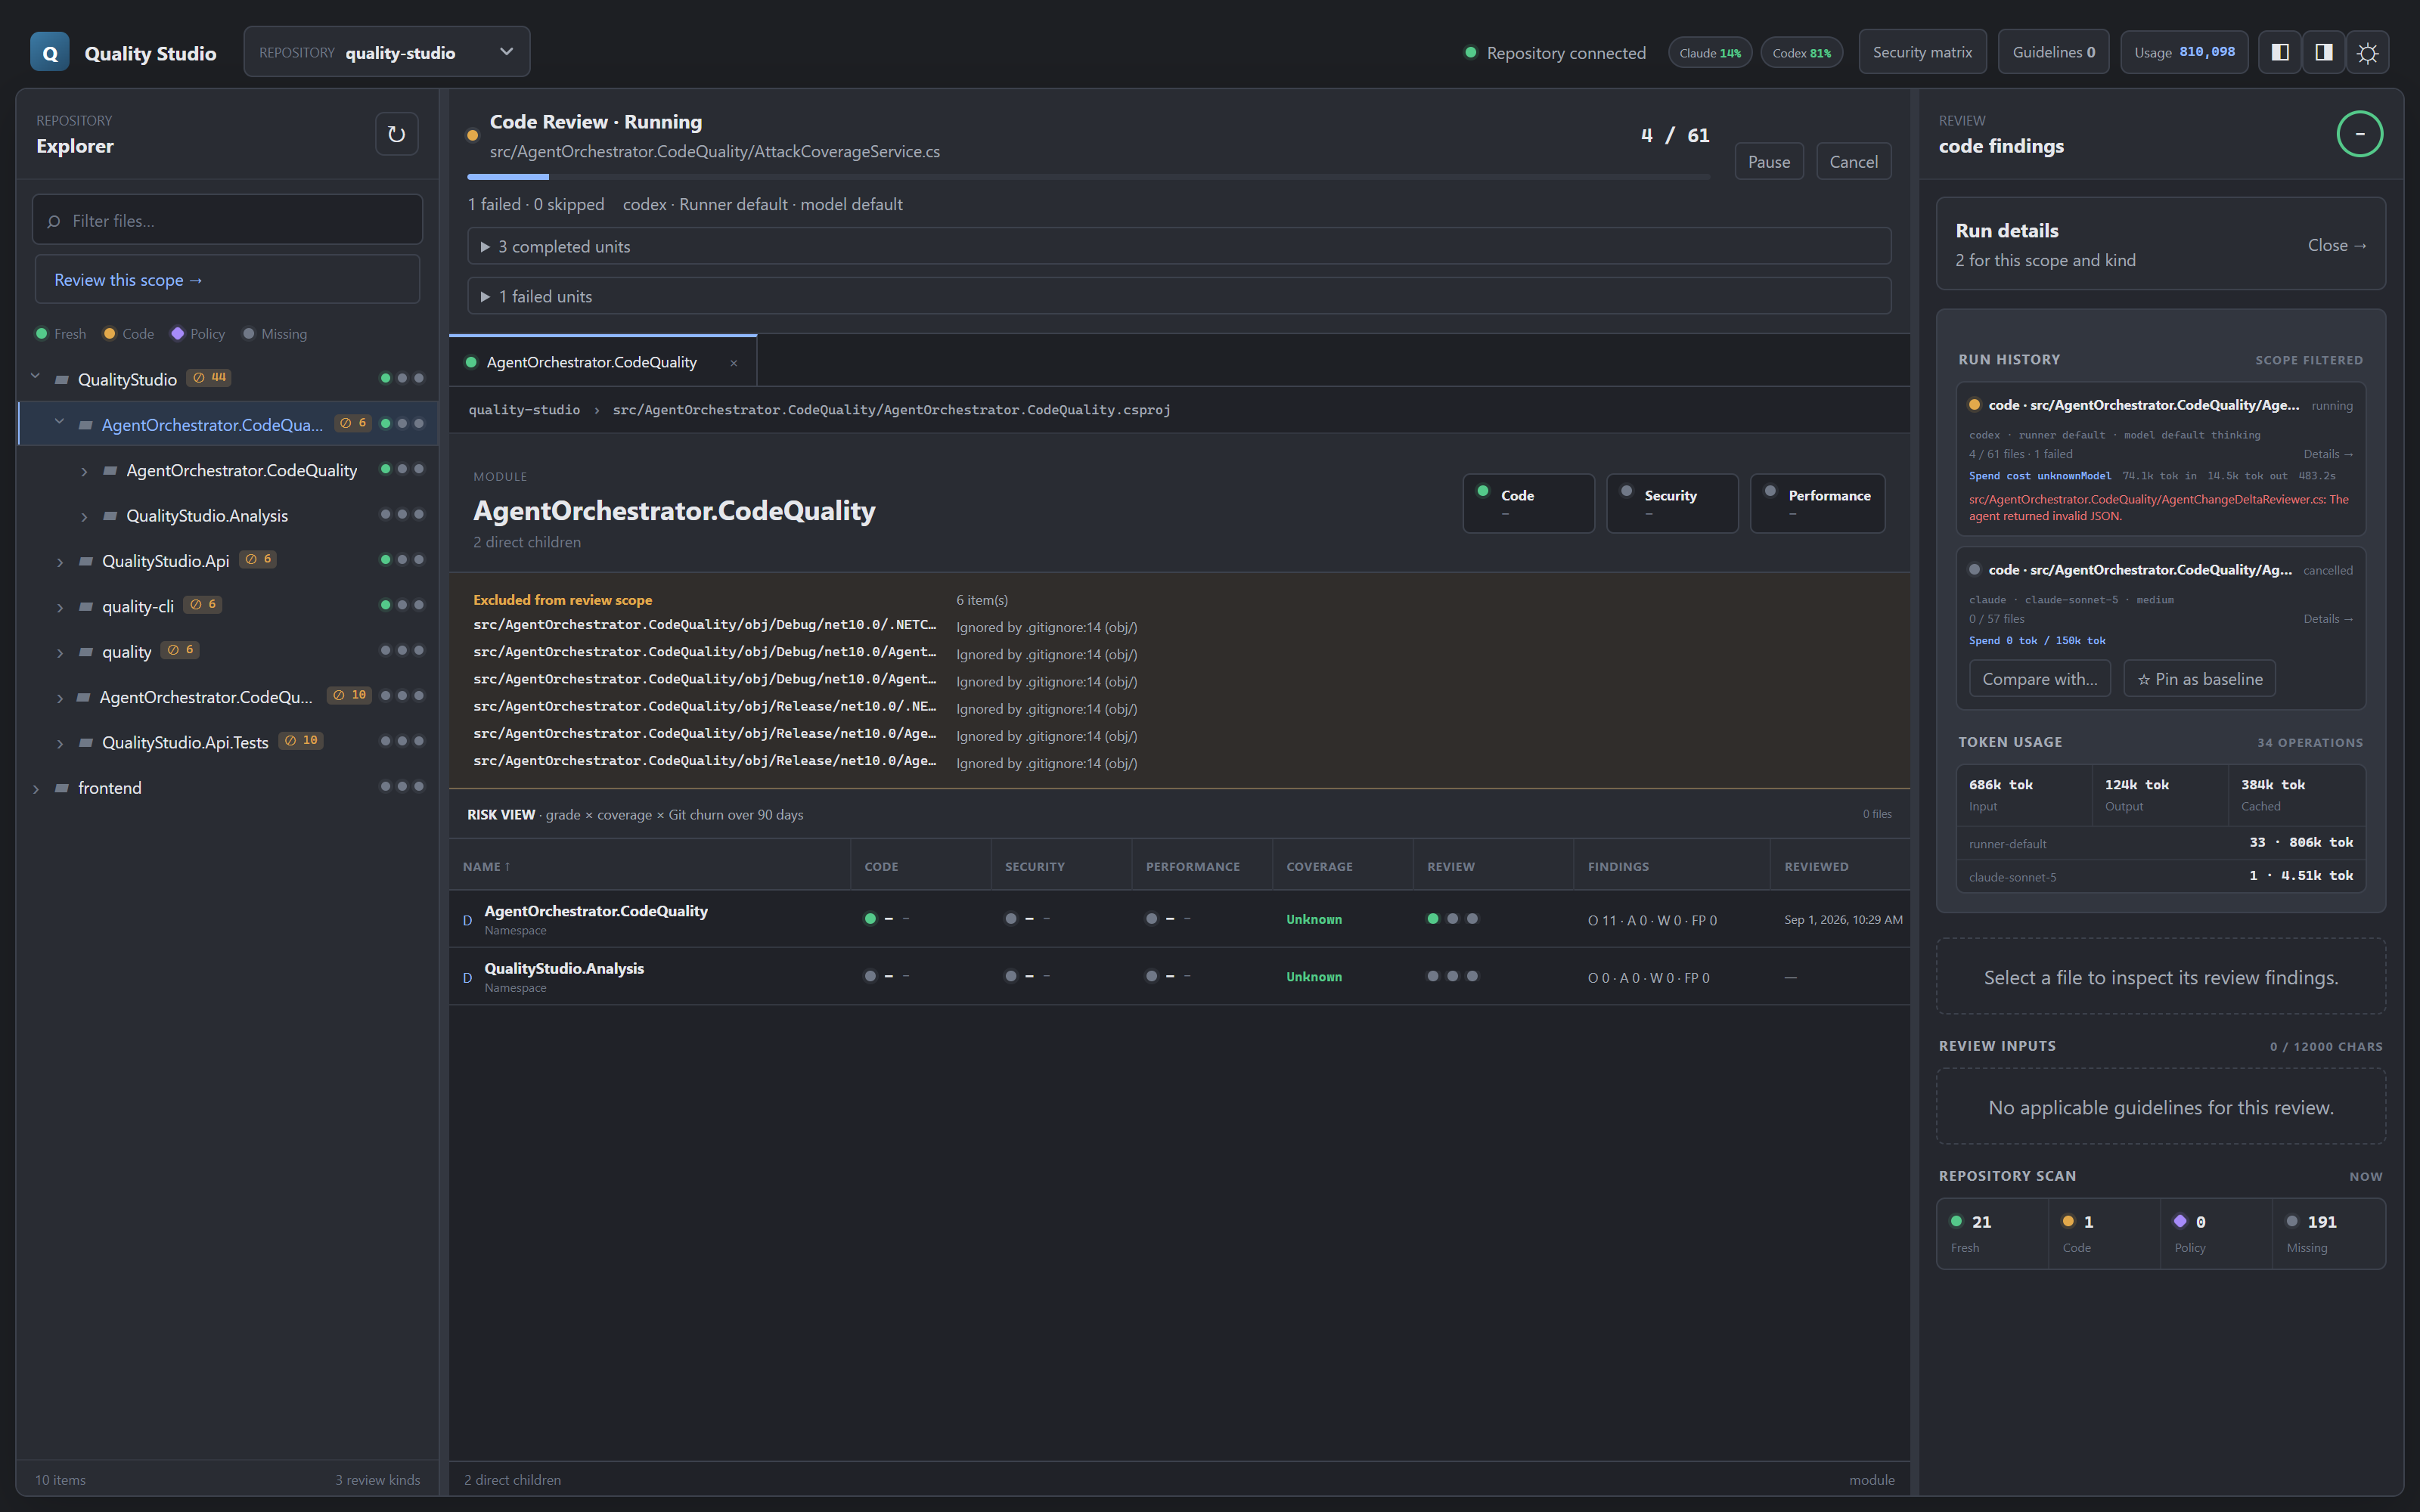This screenshot has width=2420, height=1512.
Task: Open Details of the running run
Action: 2328,454
